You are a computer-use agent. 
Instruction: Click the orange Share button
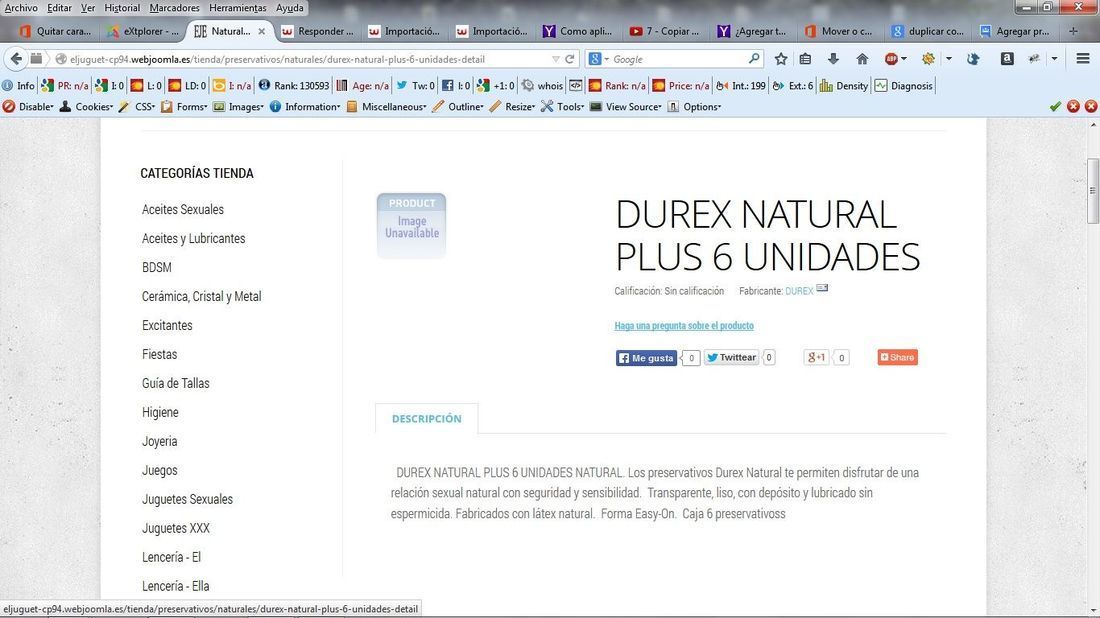click(897, 357)
